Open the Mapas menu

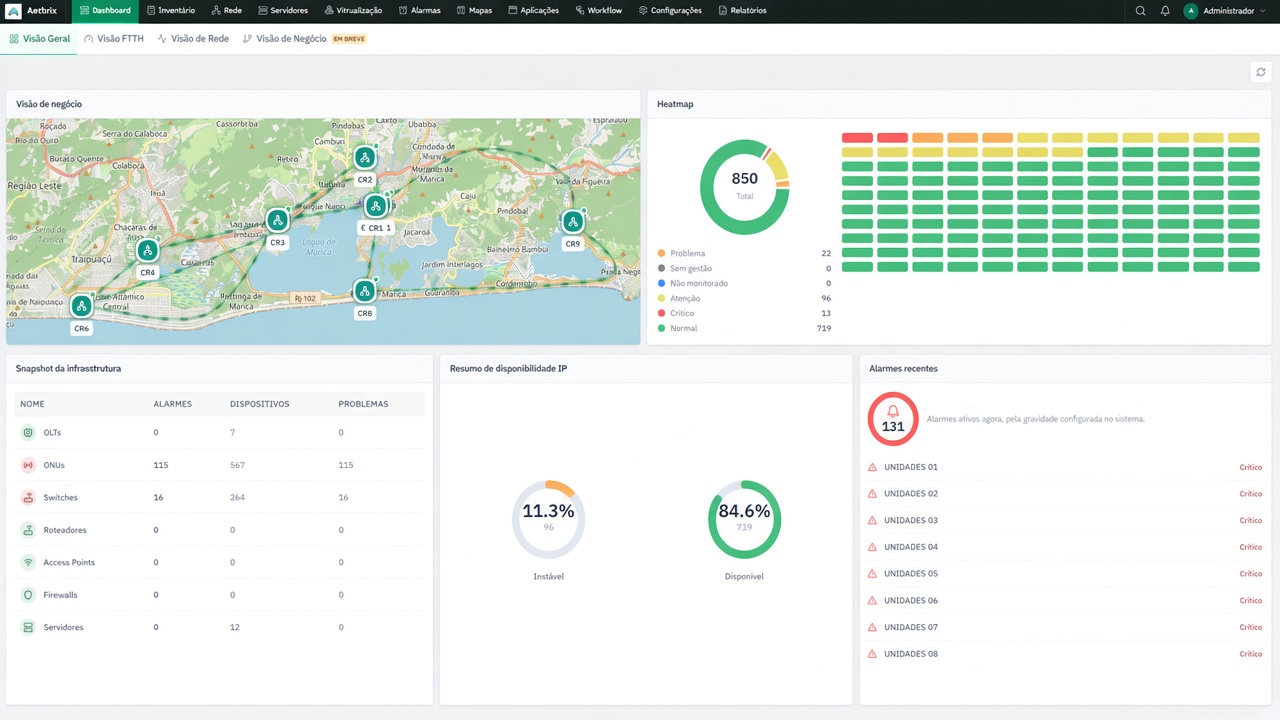click(475, 11)
